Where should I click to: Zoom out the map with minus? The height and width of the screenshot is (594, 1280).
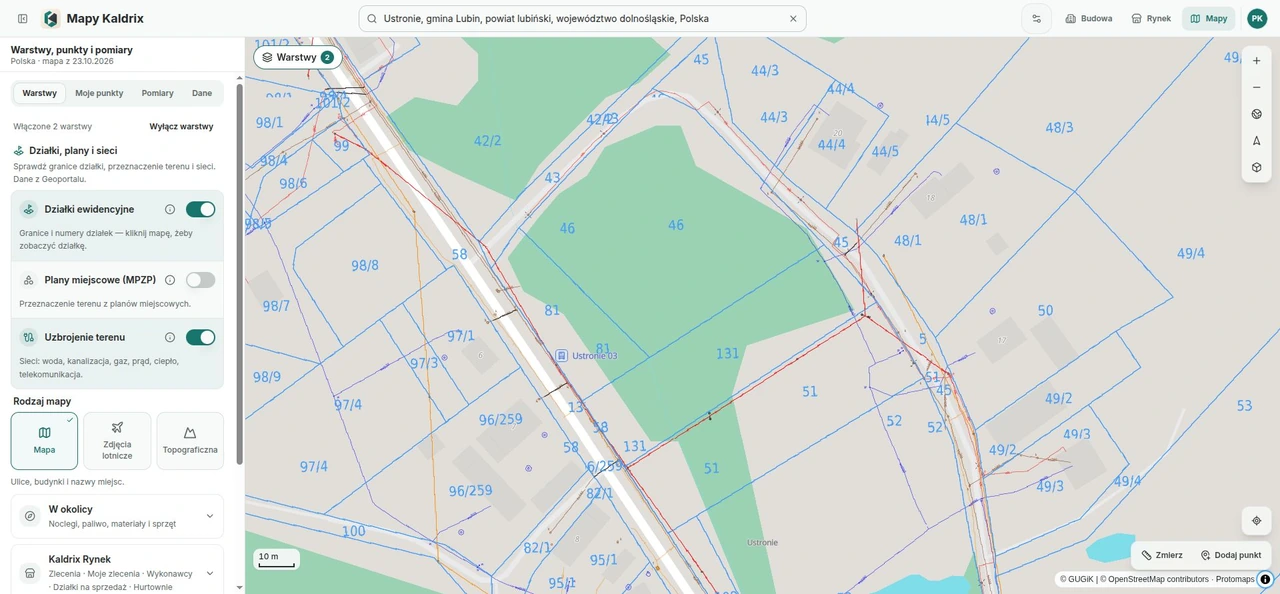1256,88
